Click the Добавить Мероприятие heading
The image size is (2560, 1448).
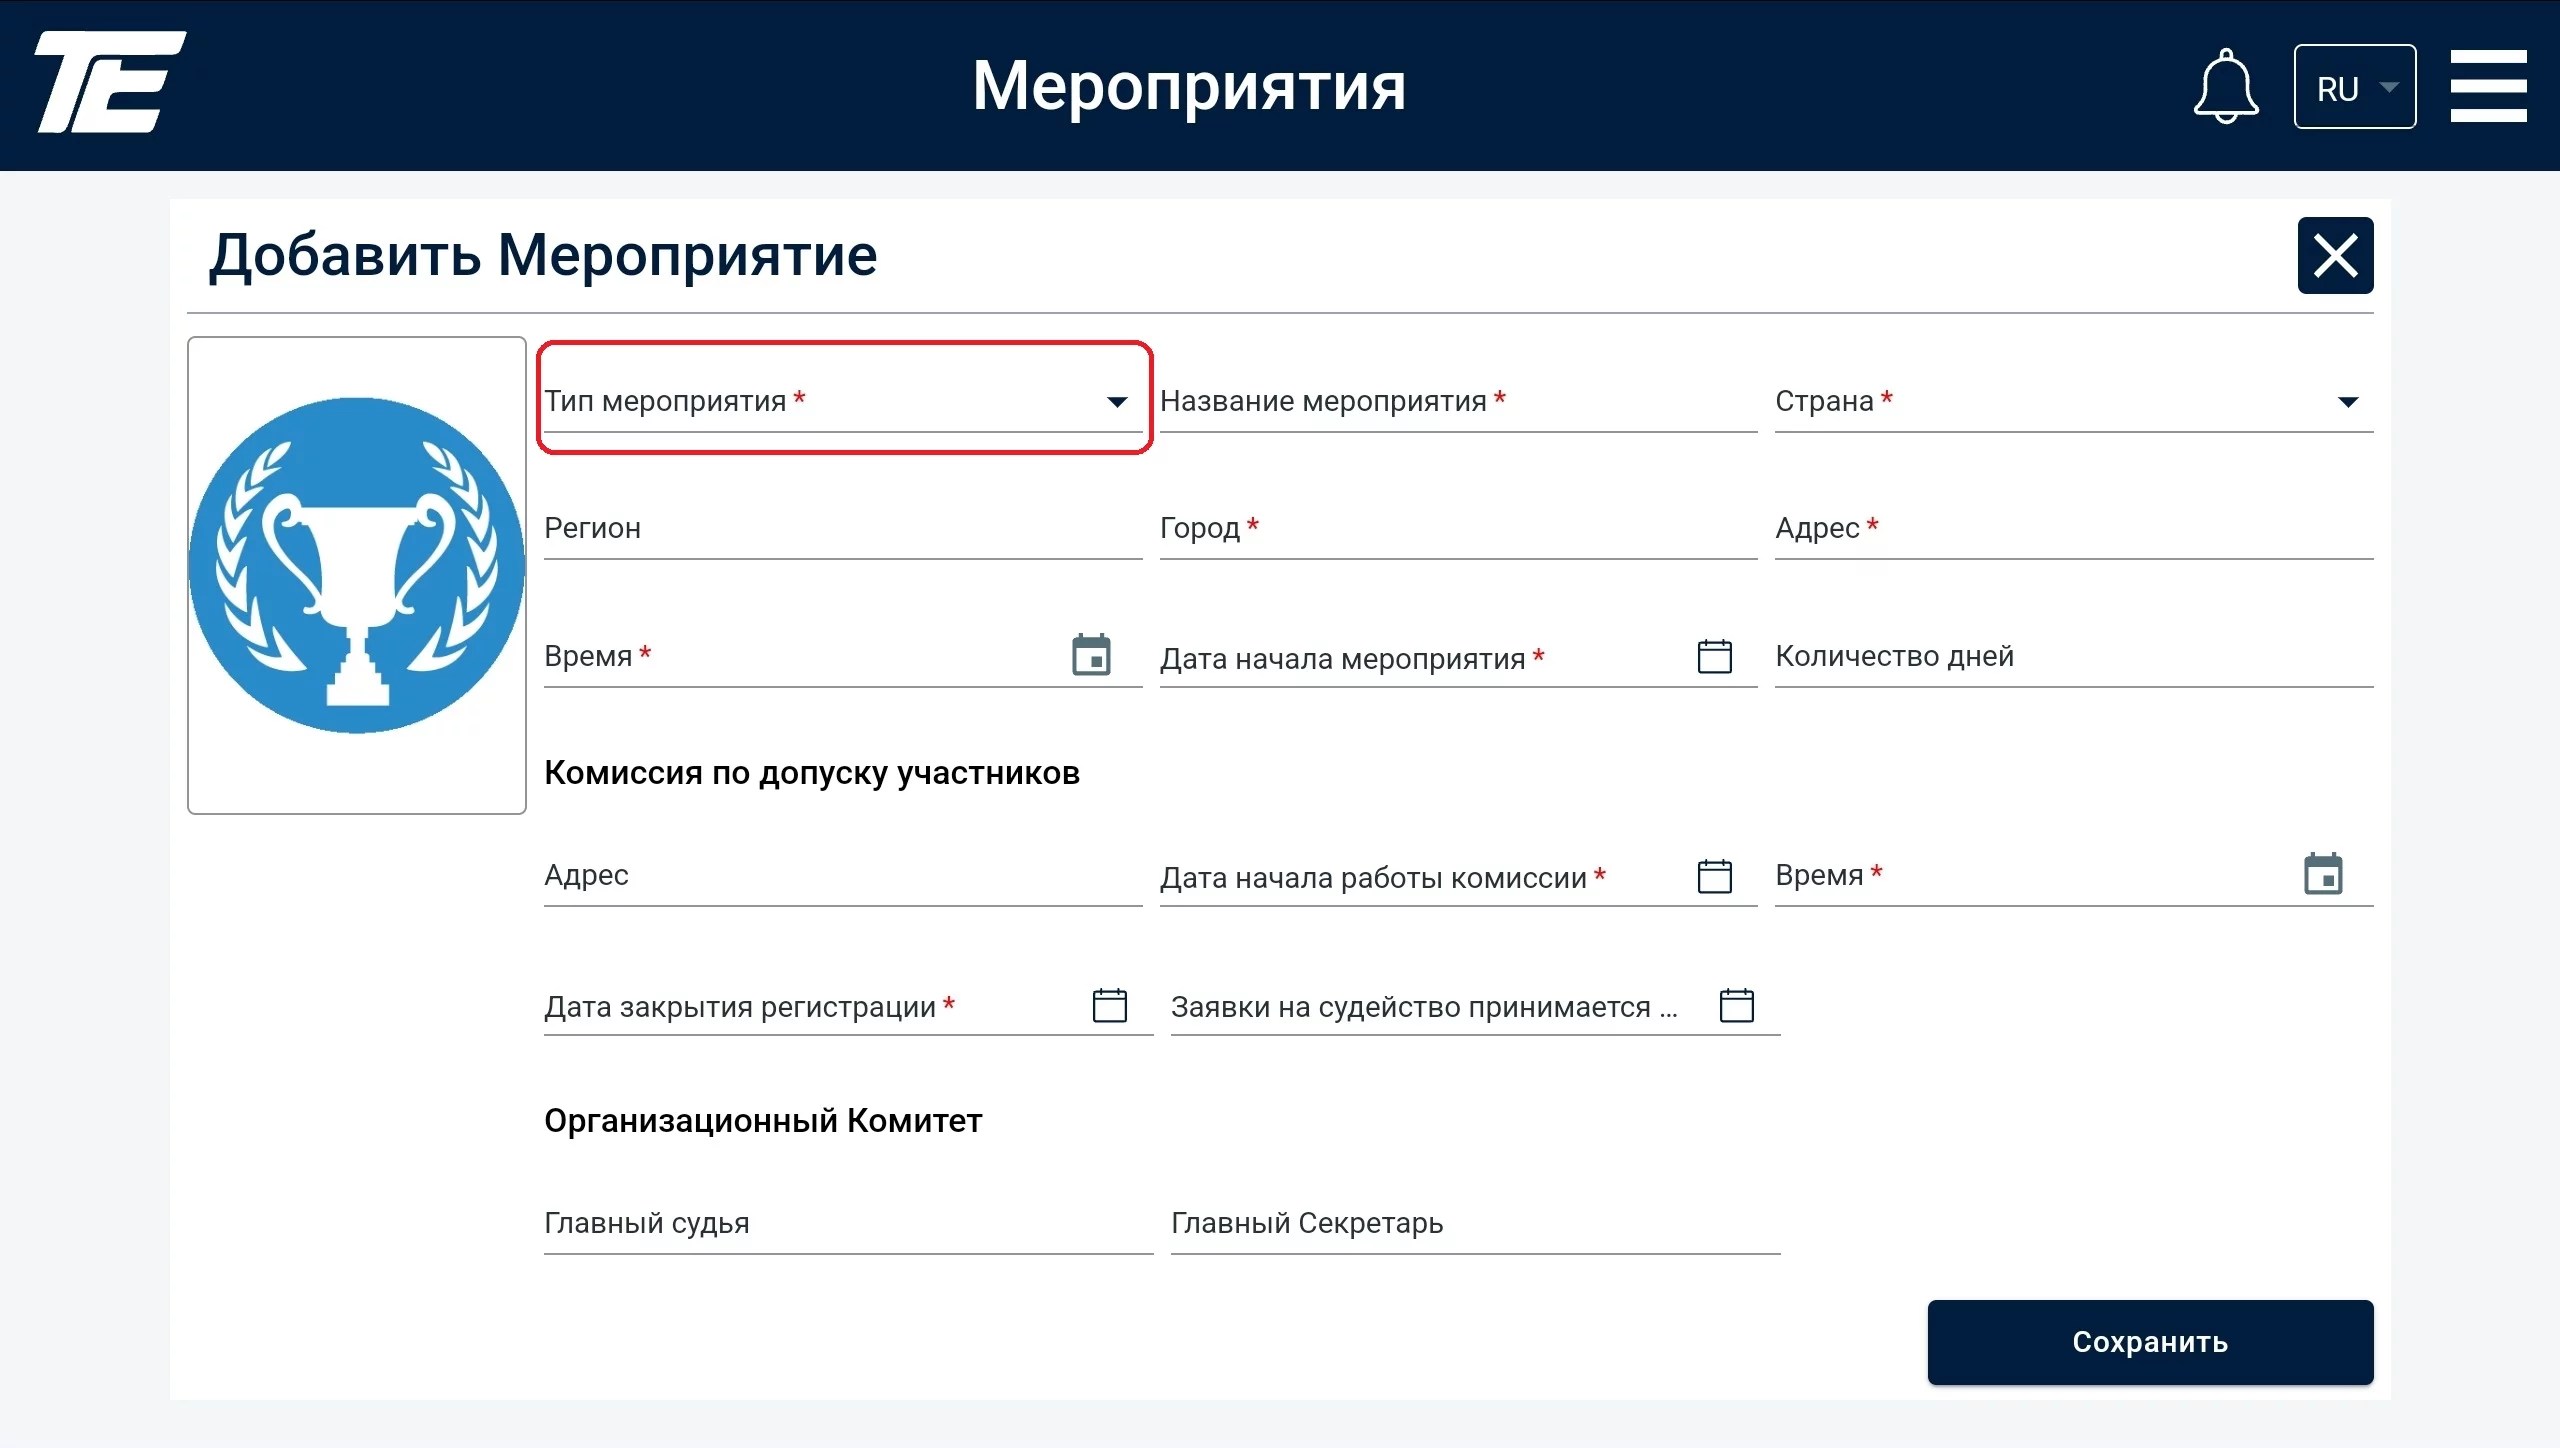click(543, 256)
